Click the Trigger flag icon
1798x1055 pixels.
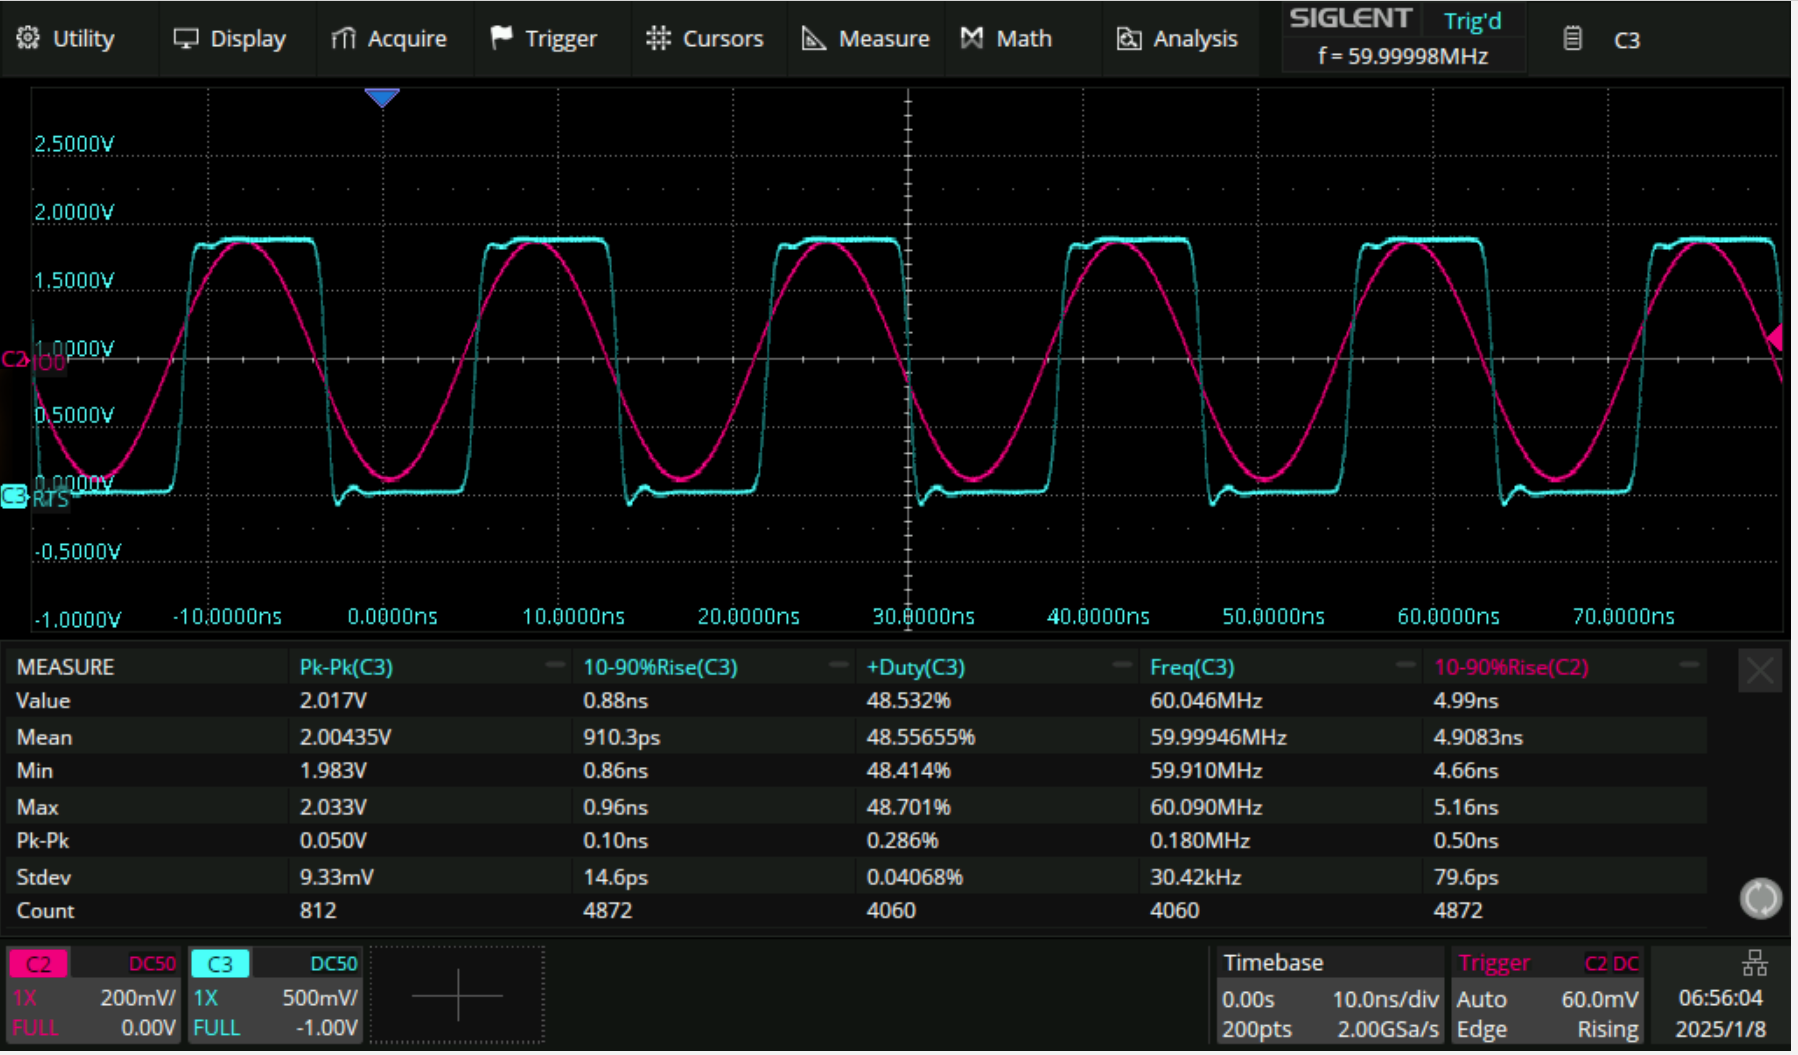(501, 37)
